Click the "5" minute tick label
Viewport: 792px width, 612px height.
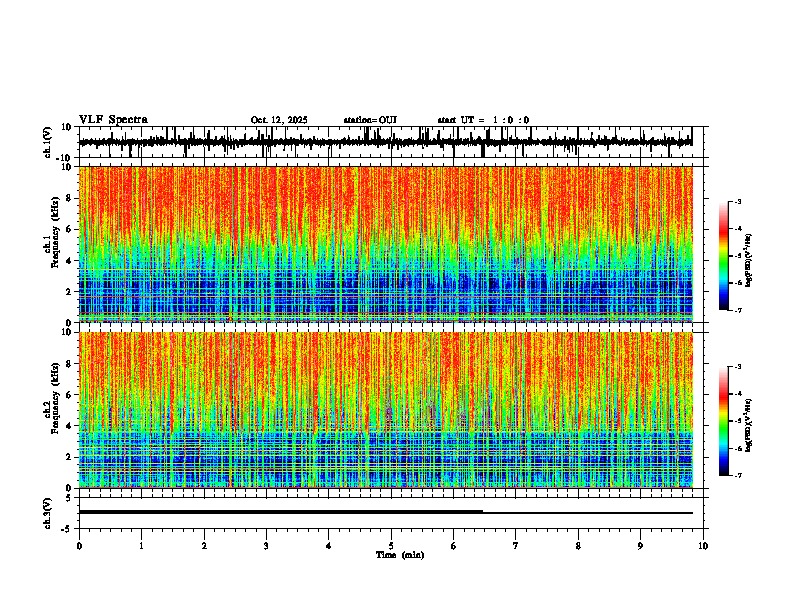coord(391,546)
